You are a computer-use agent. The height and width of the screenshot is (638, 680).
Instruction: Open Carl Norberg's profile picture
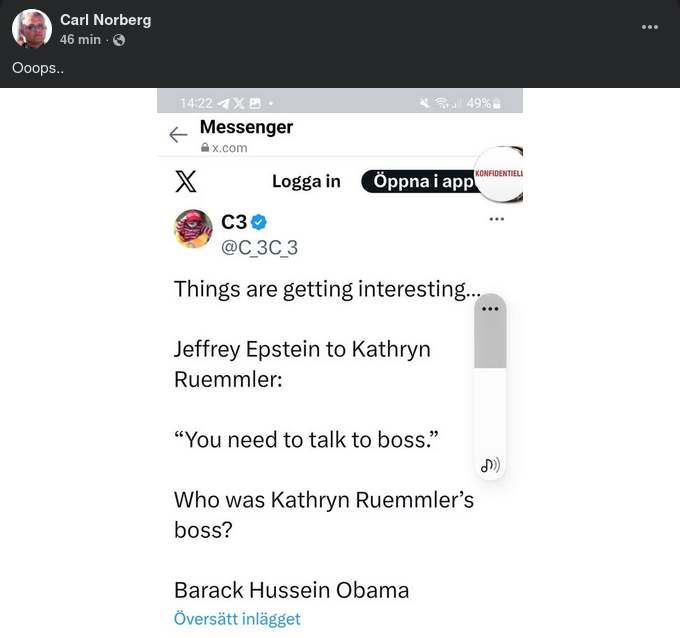32,30
